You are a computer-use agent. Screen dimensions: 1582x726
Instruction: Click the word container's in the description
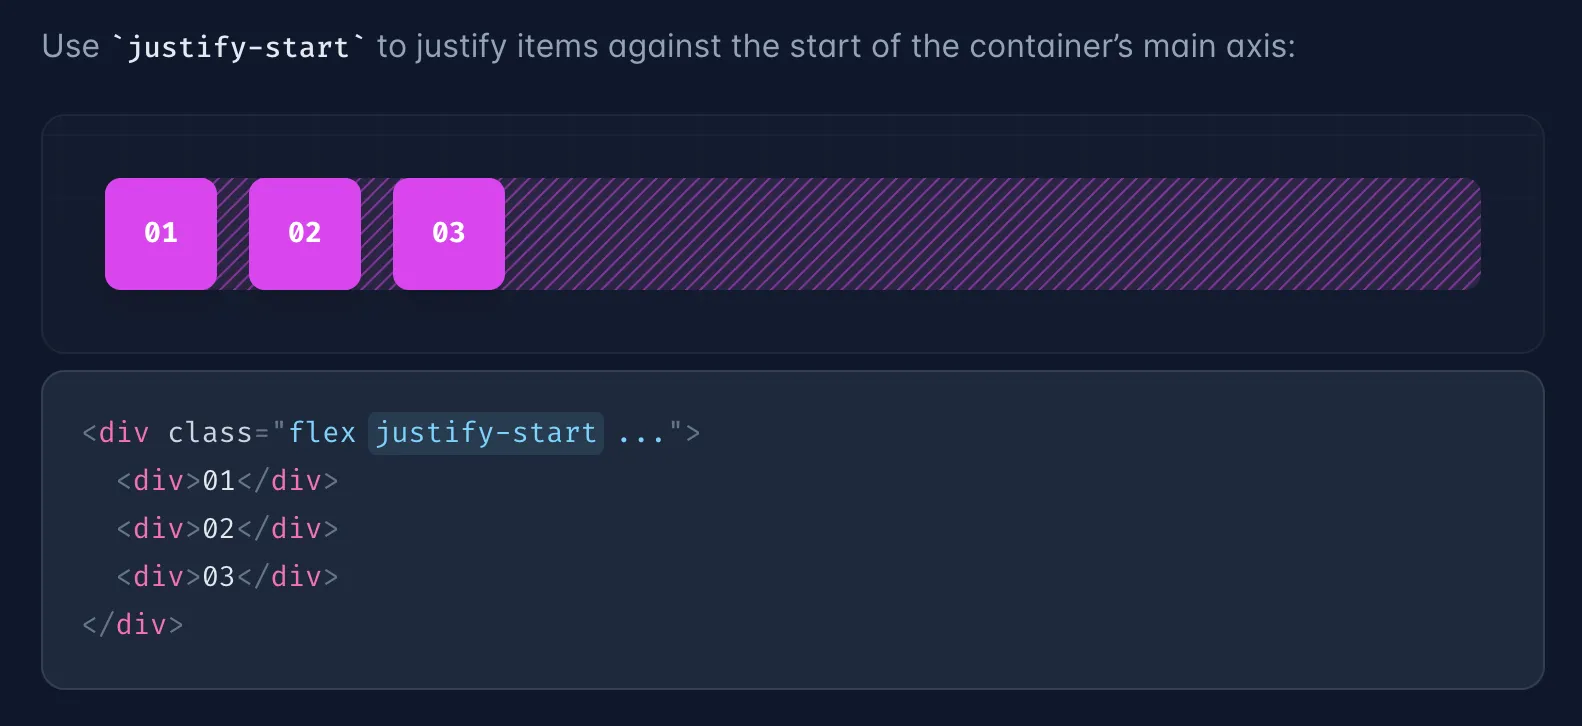1051,47
